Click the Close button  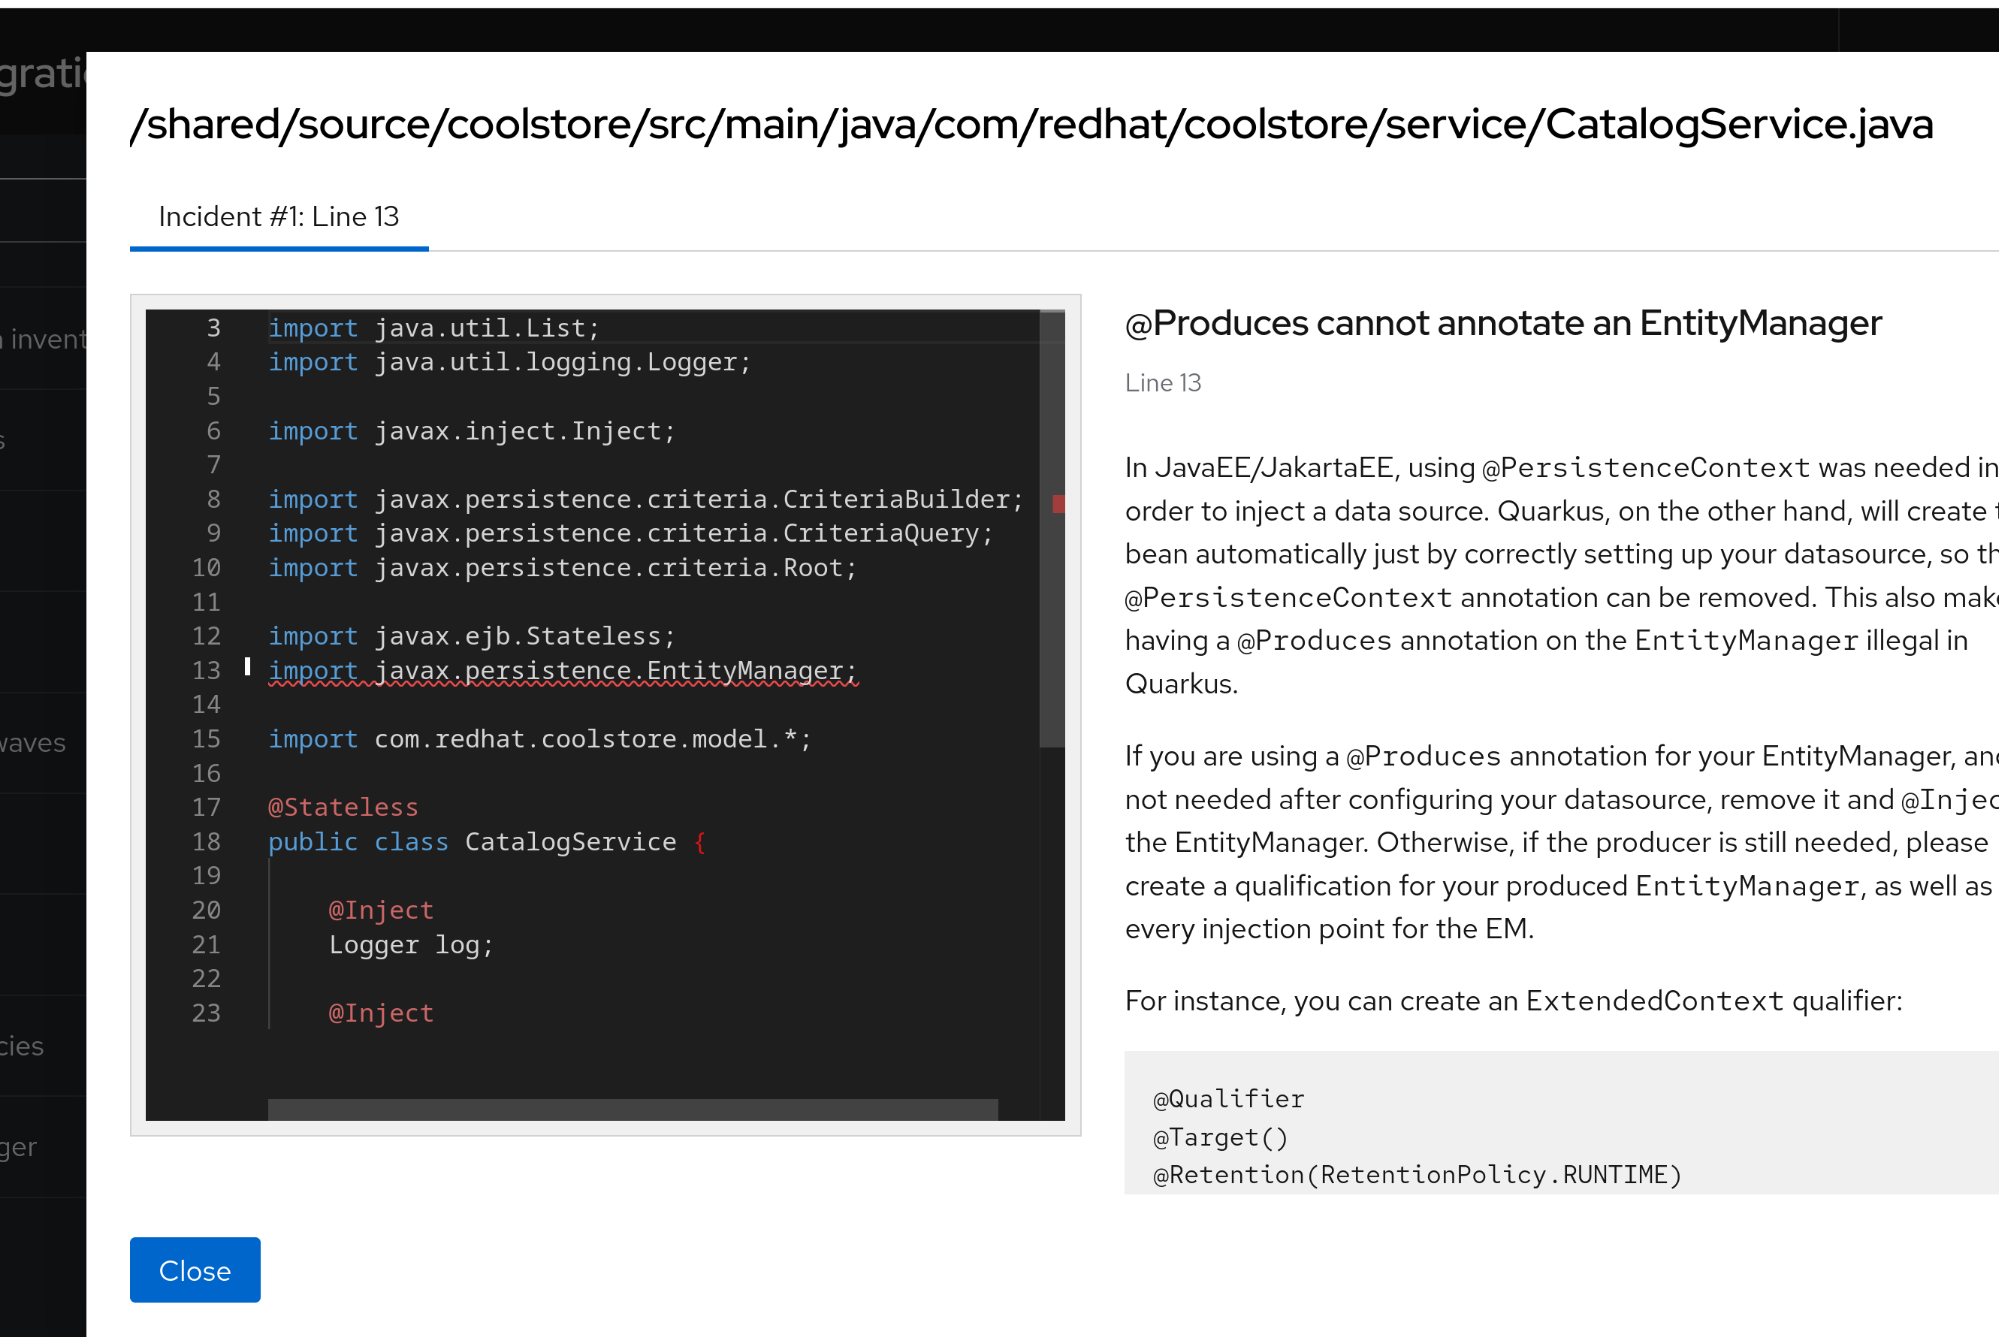[195, 1270]
